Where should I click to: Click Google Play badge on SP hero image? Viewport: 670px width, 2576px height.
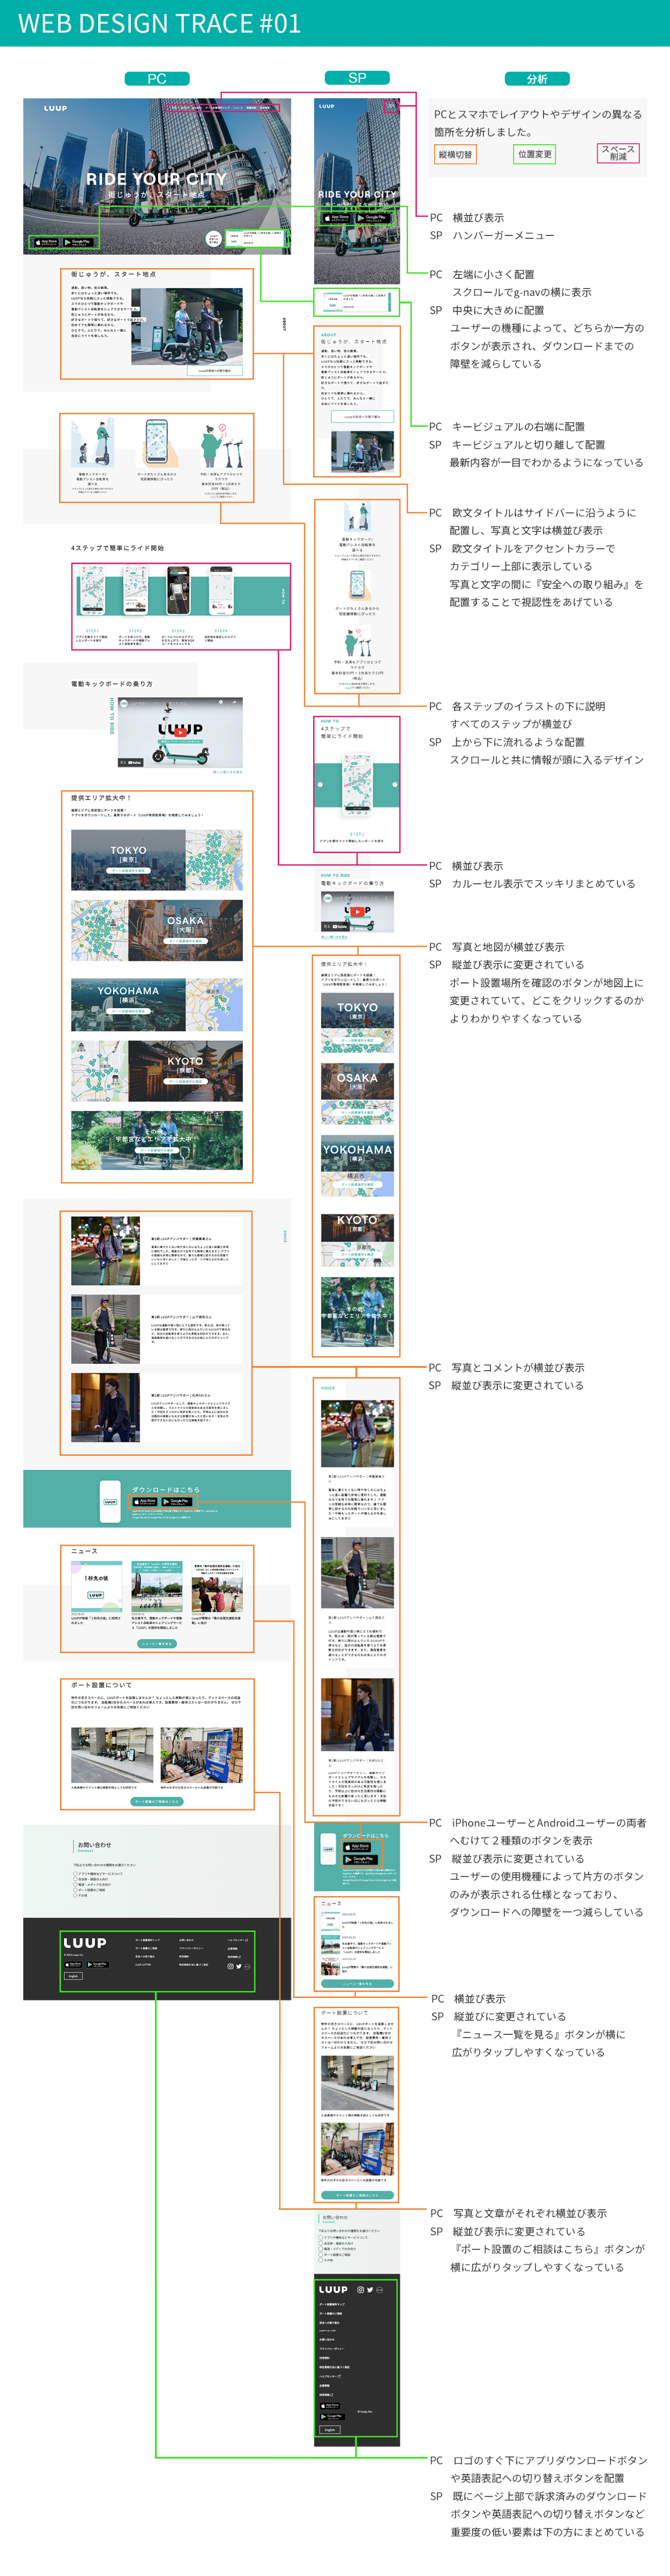374,217
